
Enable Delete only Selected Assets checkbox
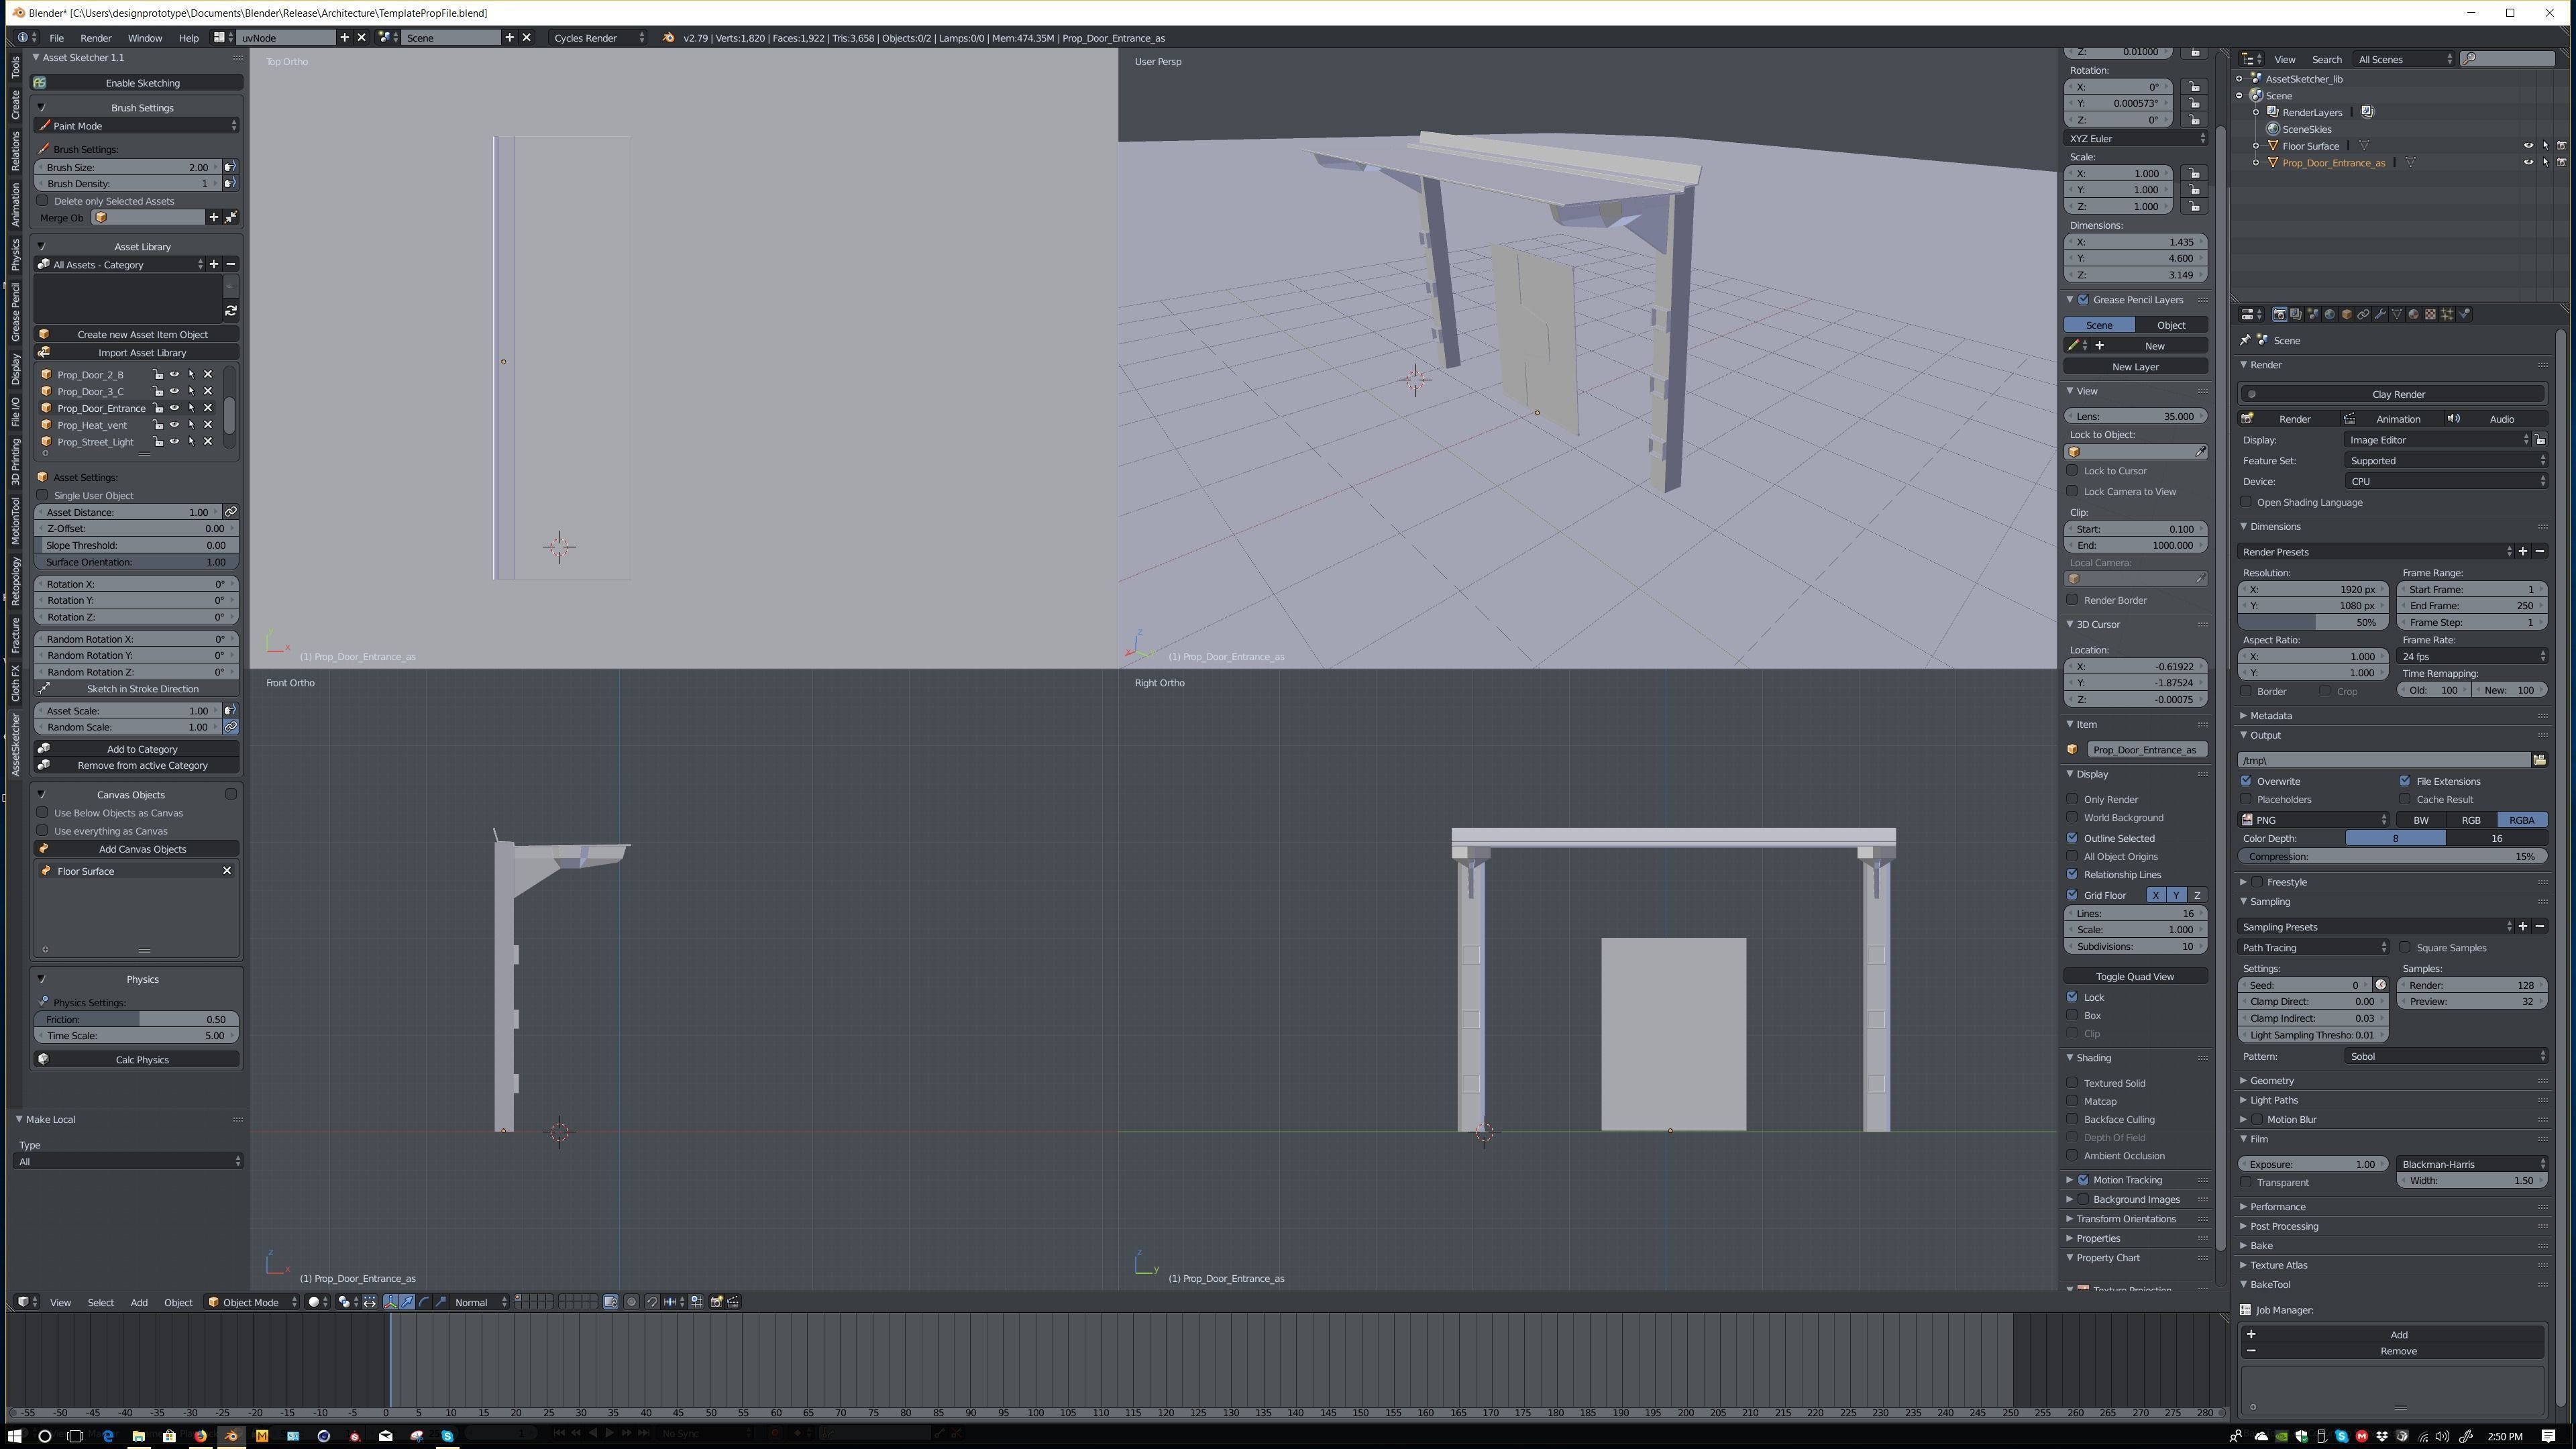[42, 201]
